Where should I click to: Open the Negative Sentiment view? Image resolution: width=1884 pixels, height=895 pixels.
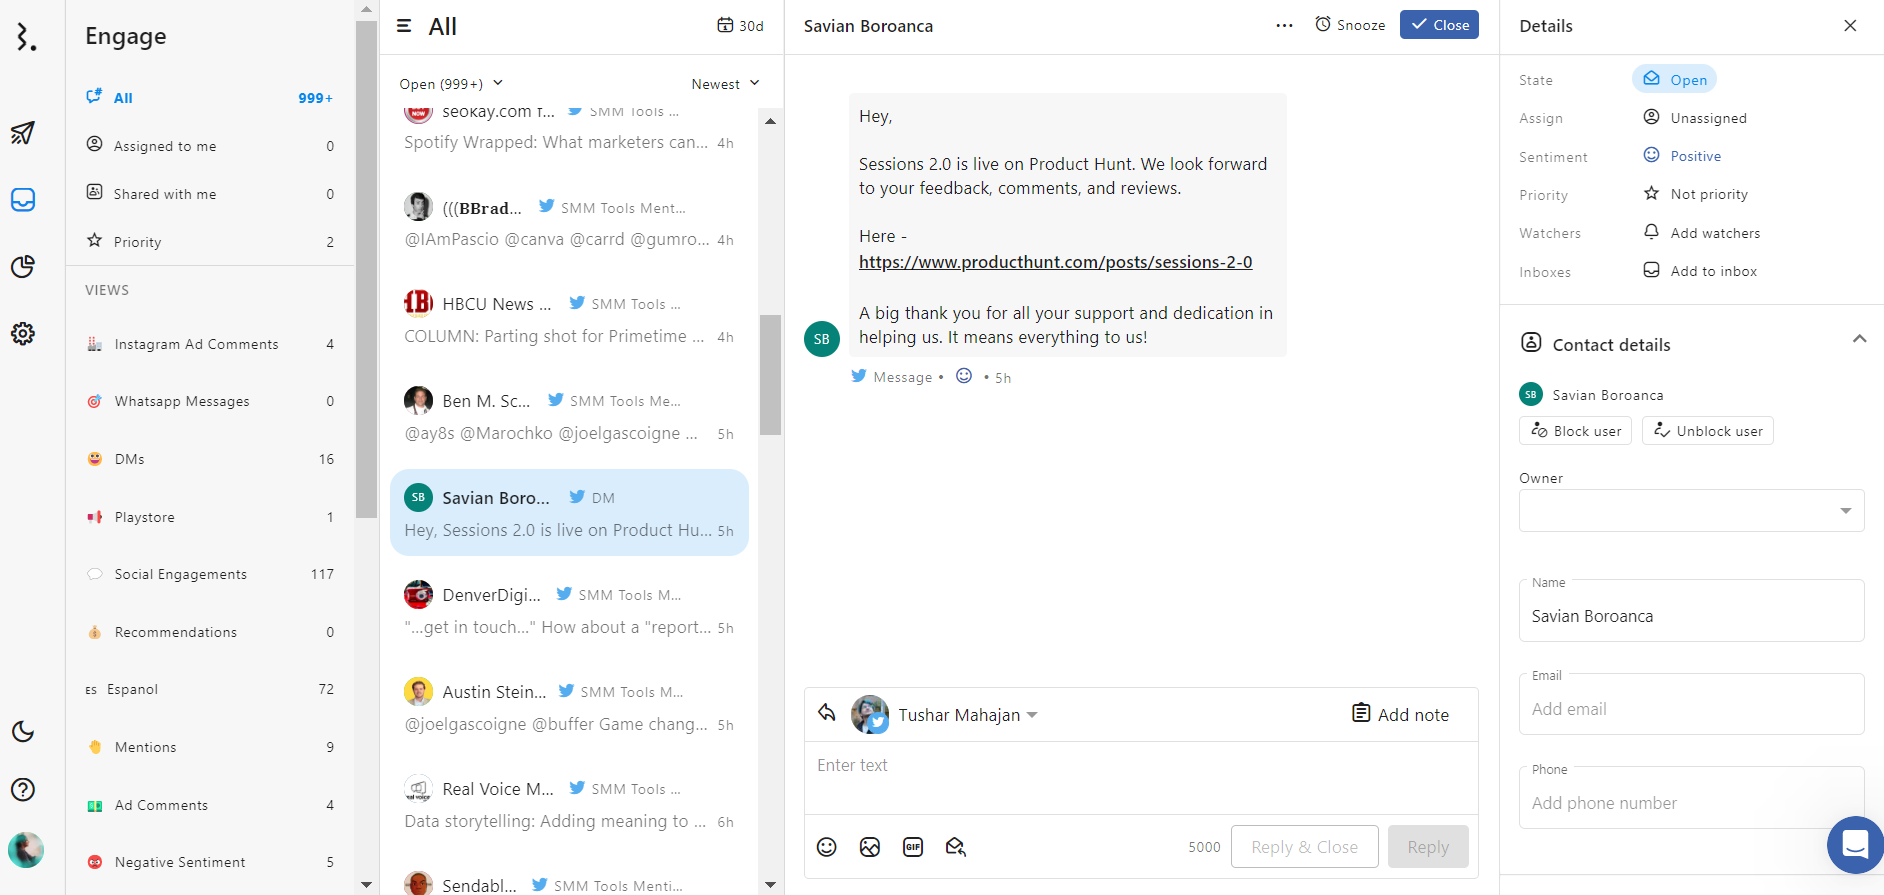tap(180, 862)
